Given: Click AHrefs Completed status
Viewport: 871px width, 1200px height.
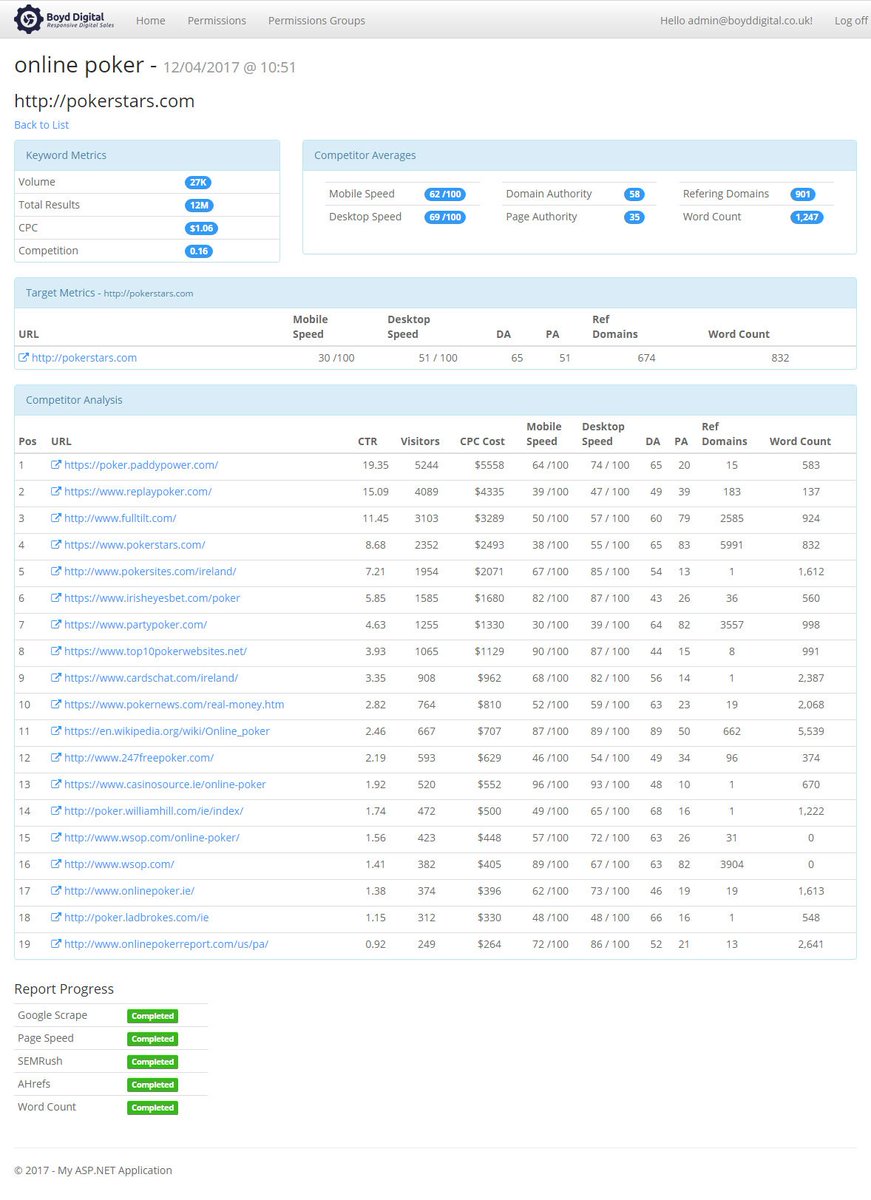Looking at the screenshot, I should tap(152, 1085).
